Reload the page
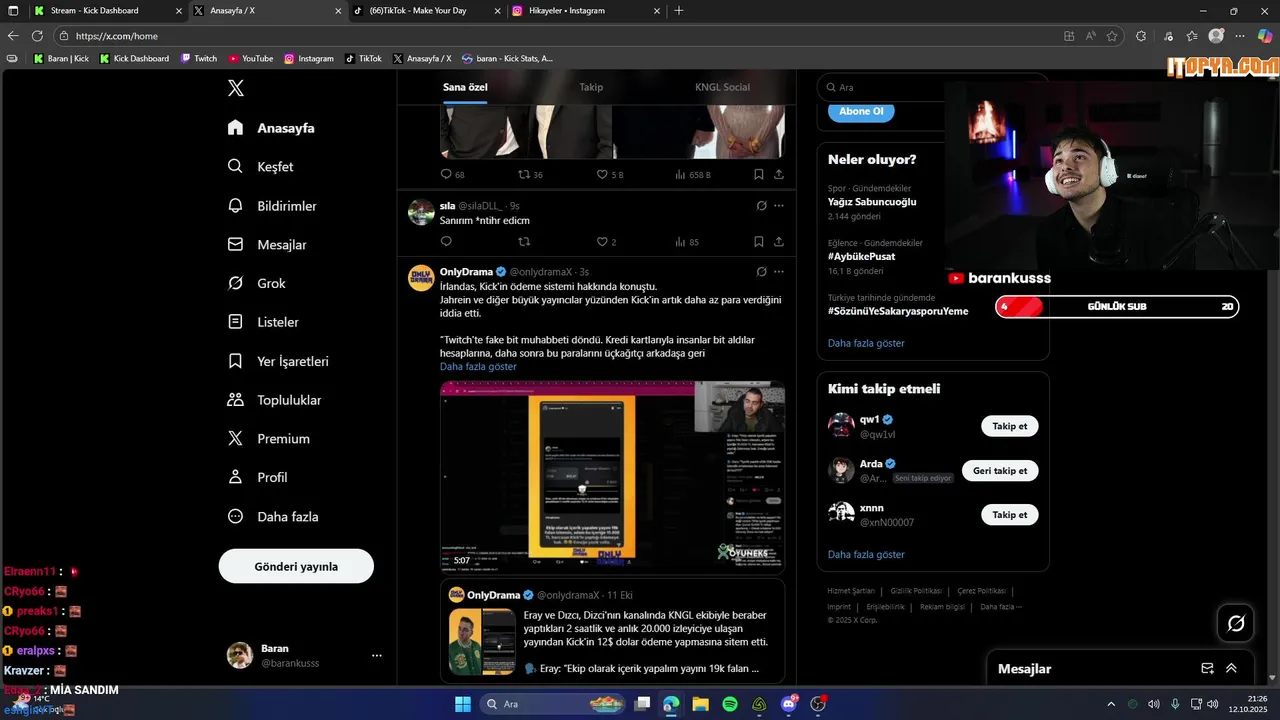1280x720 pixels. (38, 36)
